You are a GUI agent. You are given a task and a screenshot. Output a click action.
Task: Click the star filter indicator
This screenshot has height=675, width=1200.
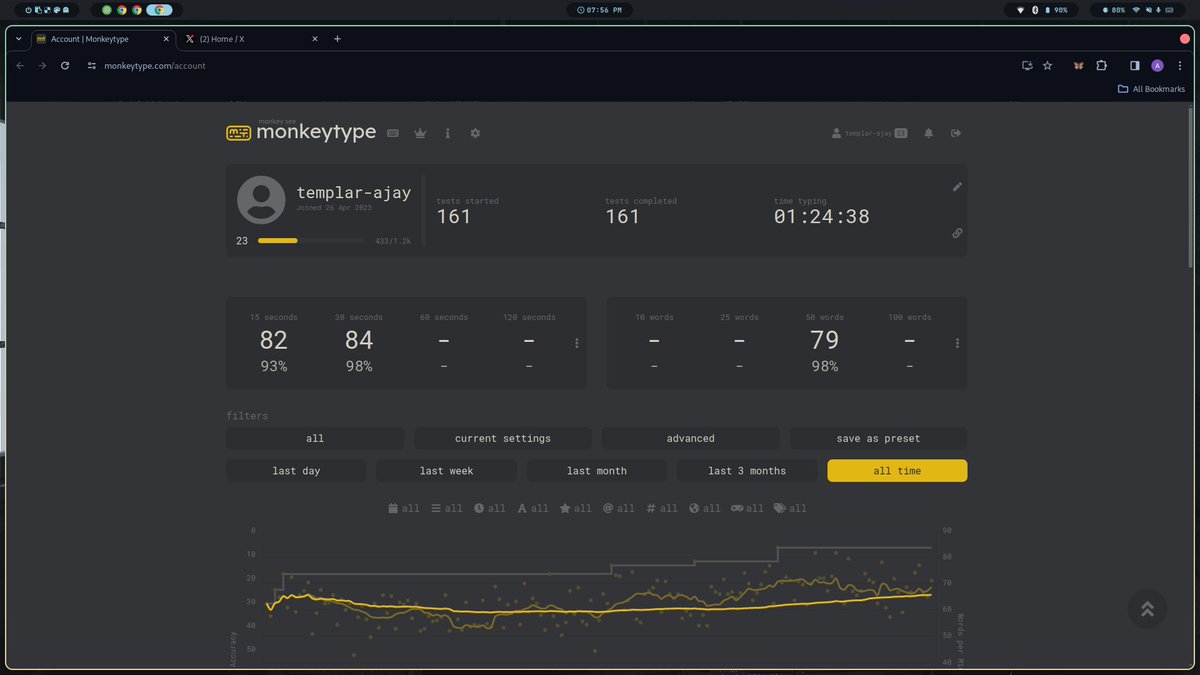click(x=576, y=508)
